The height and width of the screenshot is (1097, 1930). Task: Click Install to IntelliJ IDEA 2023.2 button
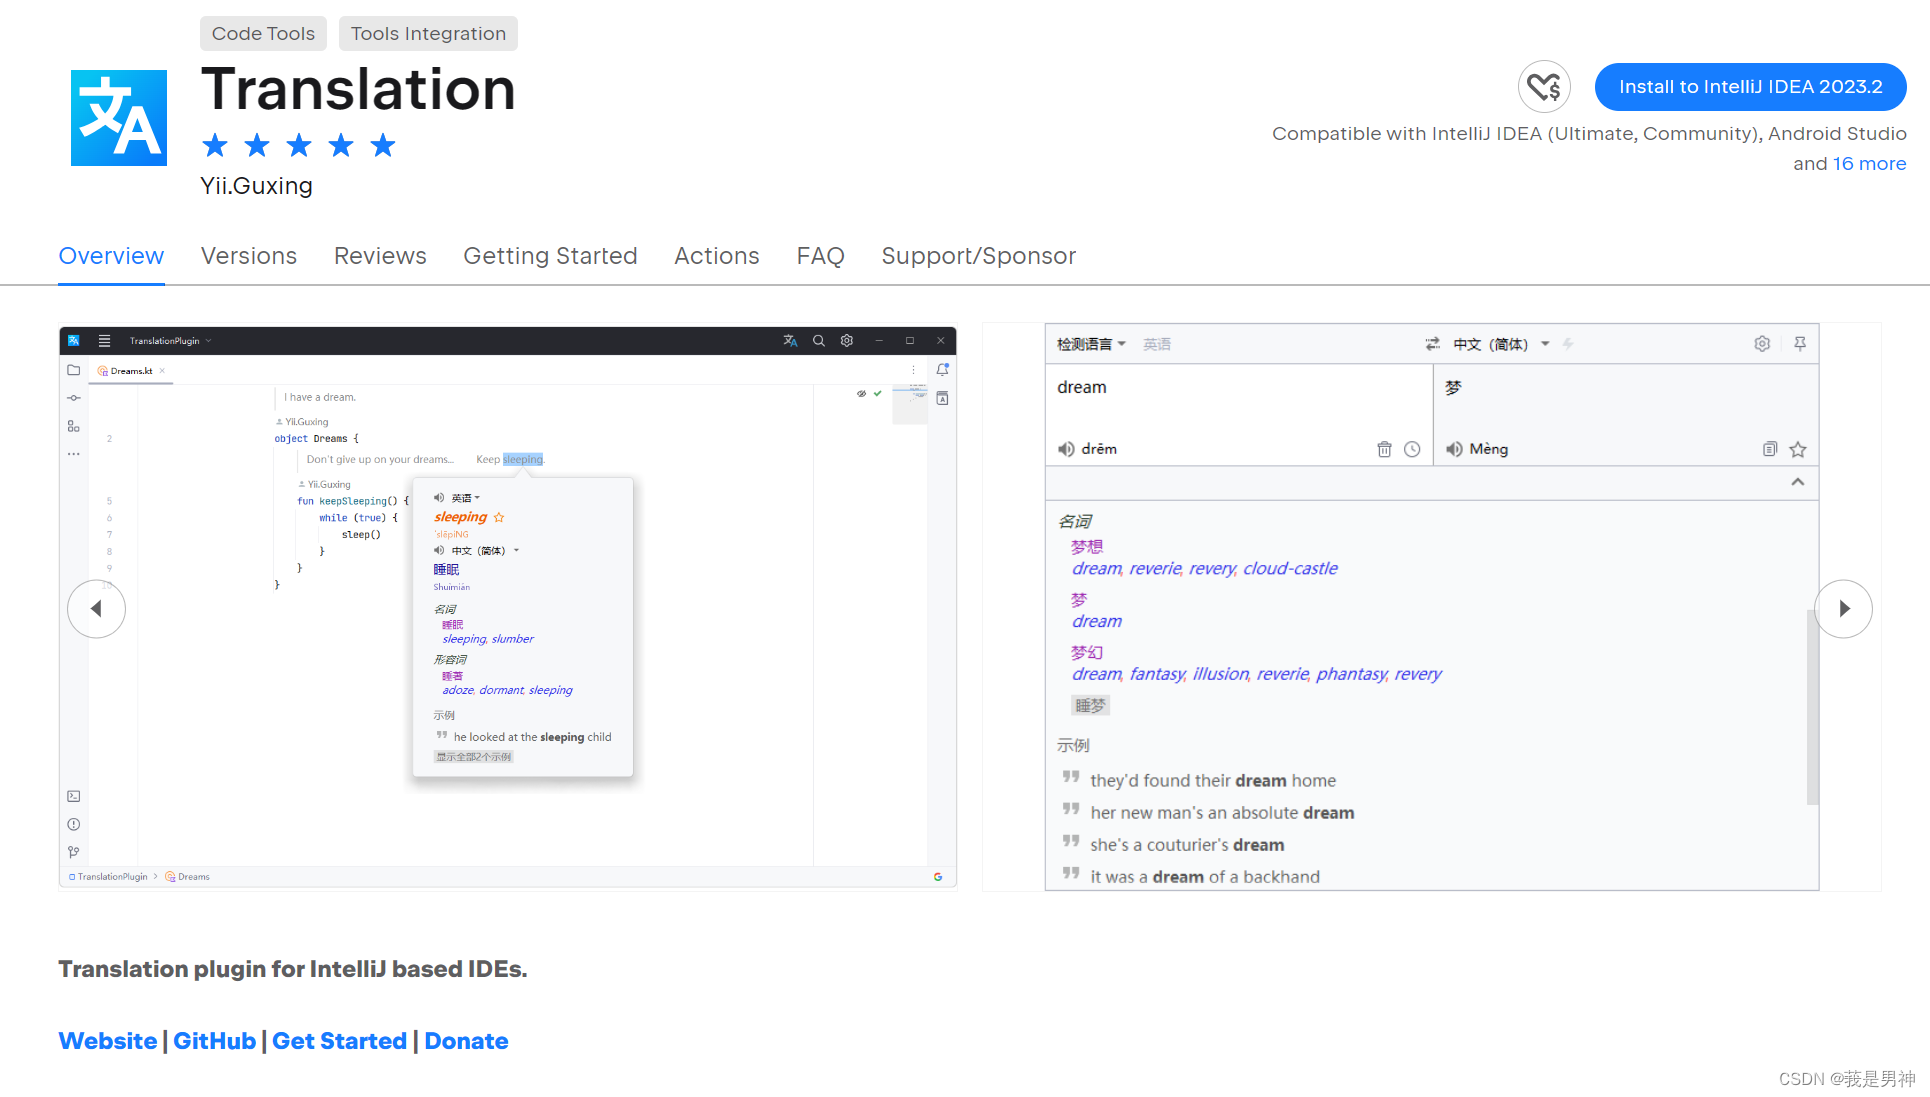(x=1747, y=85)
